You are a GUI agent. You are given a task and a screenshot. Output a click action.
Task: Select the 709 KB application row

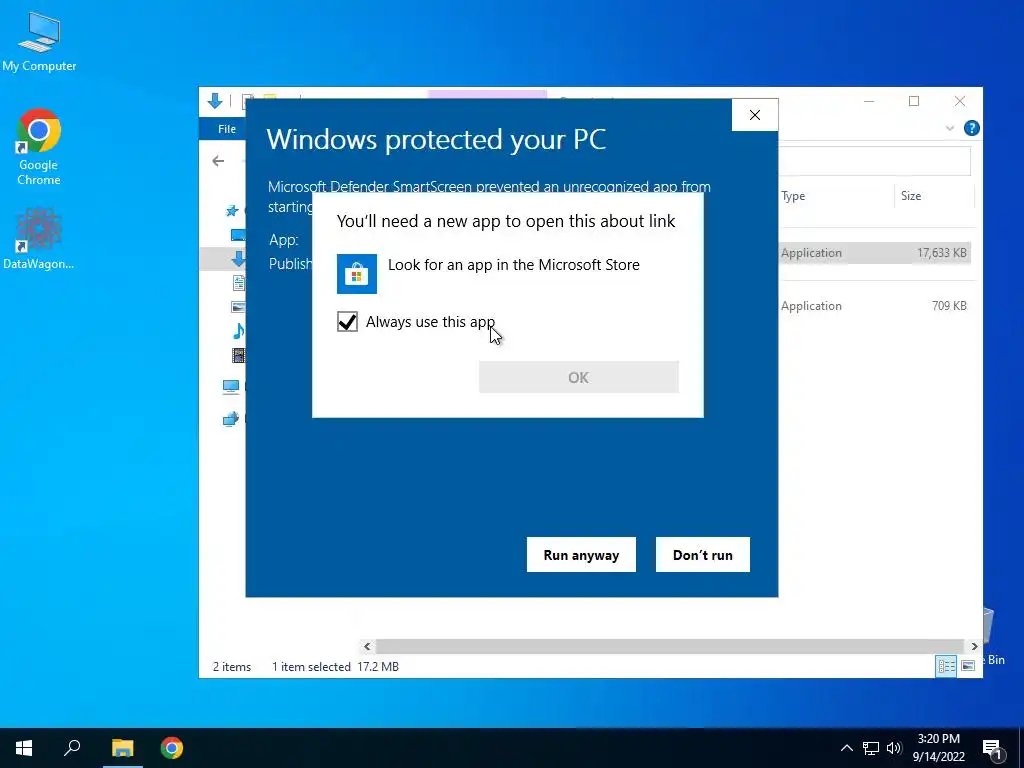[874, 306]
